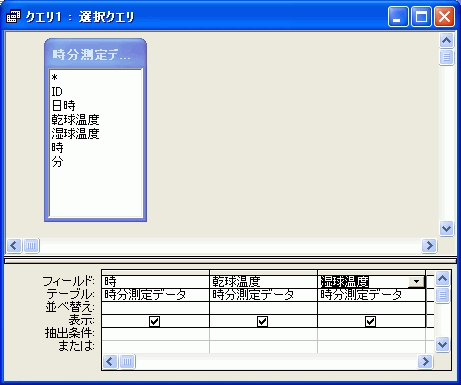This screenshot has width=461, height=385.
Task: Click the column selector above 乾球温度 column
Action: 263,273
